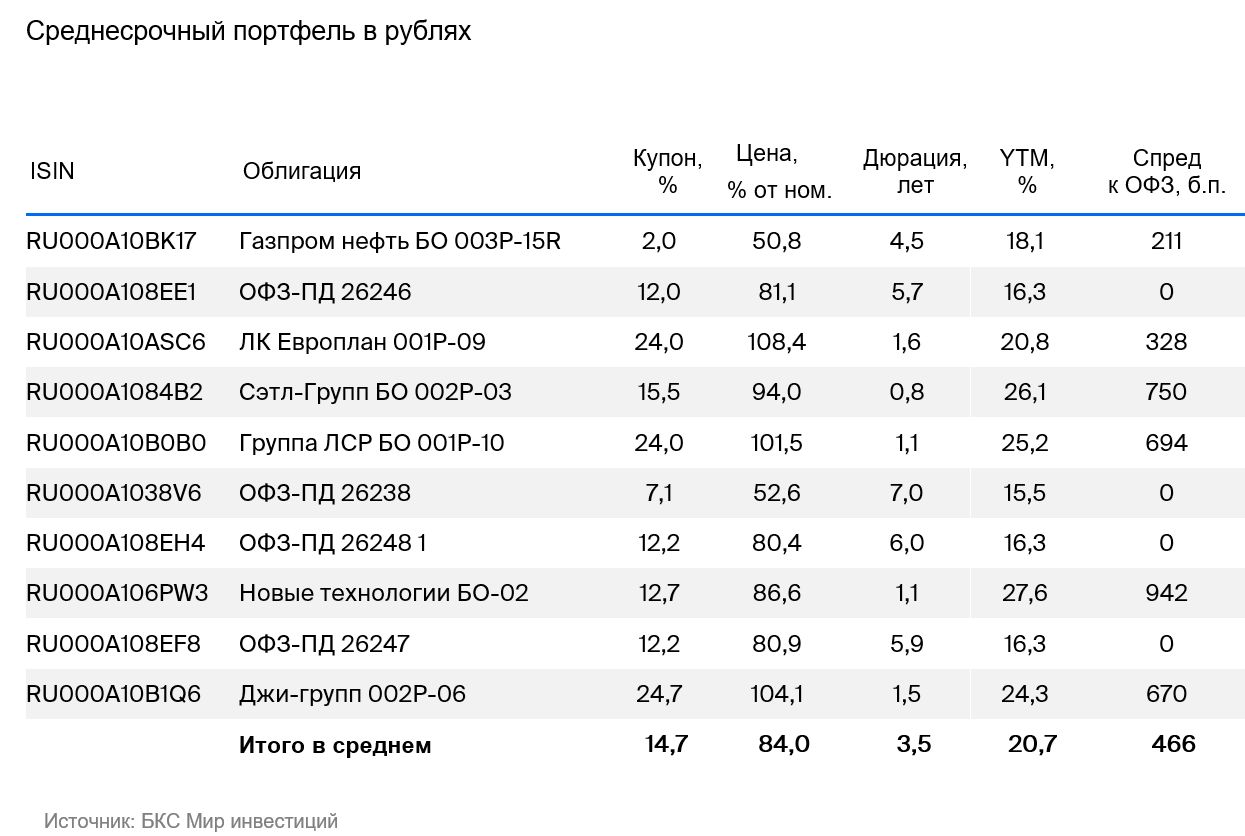Select ISIN RU000A10BK17 cell

click(x=111, y=241)
